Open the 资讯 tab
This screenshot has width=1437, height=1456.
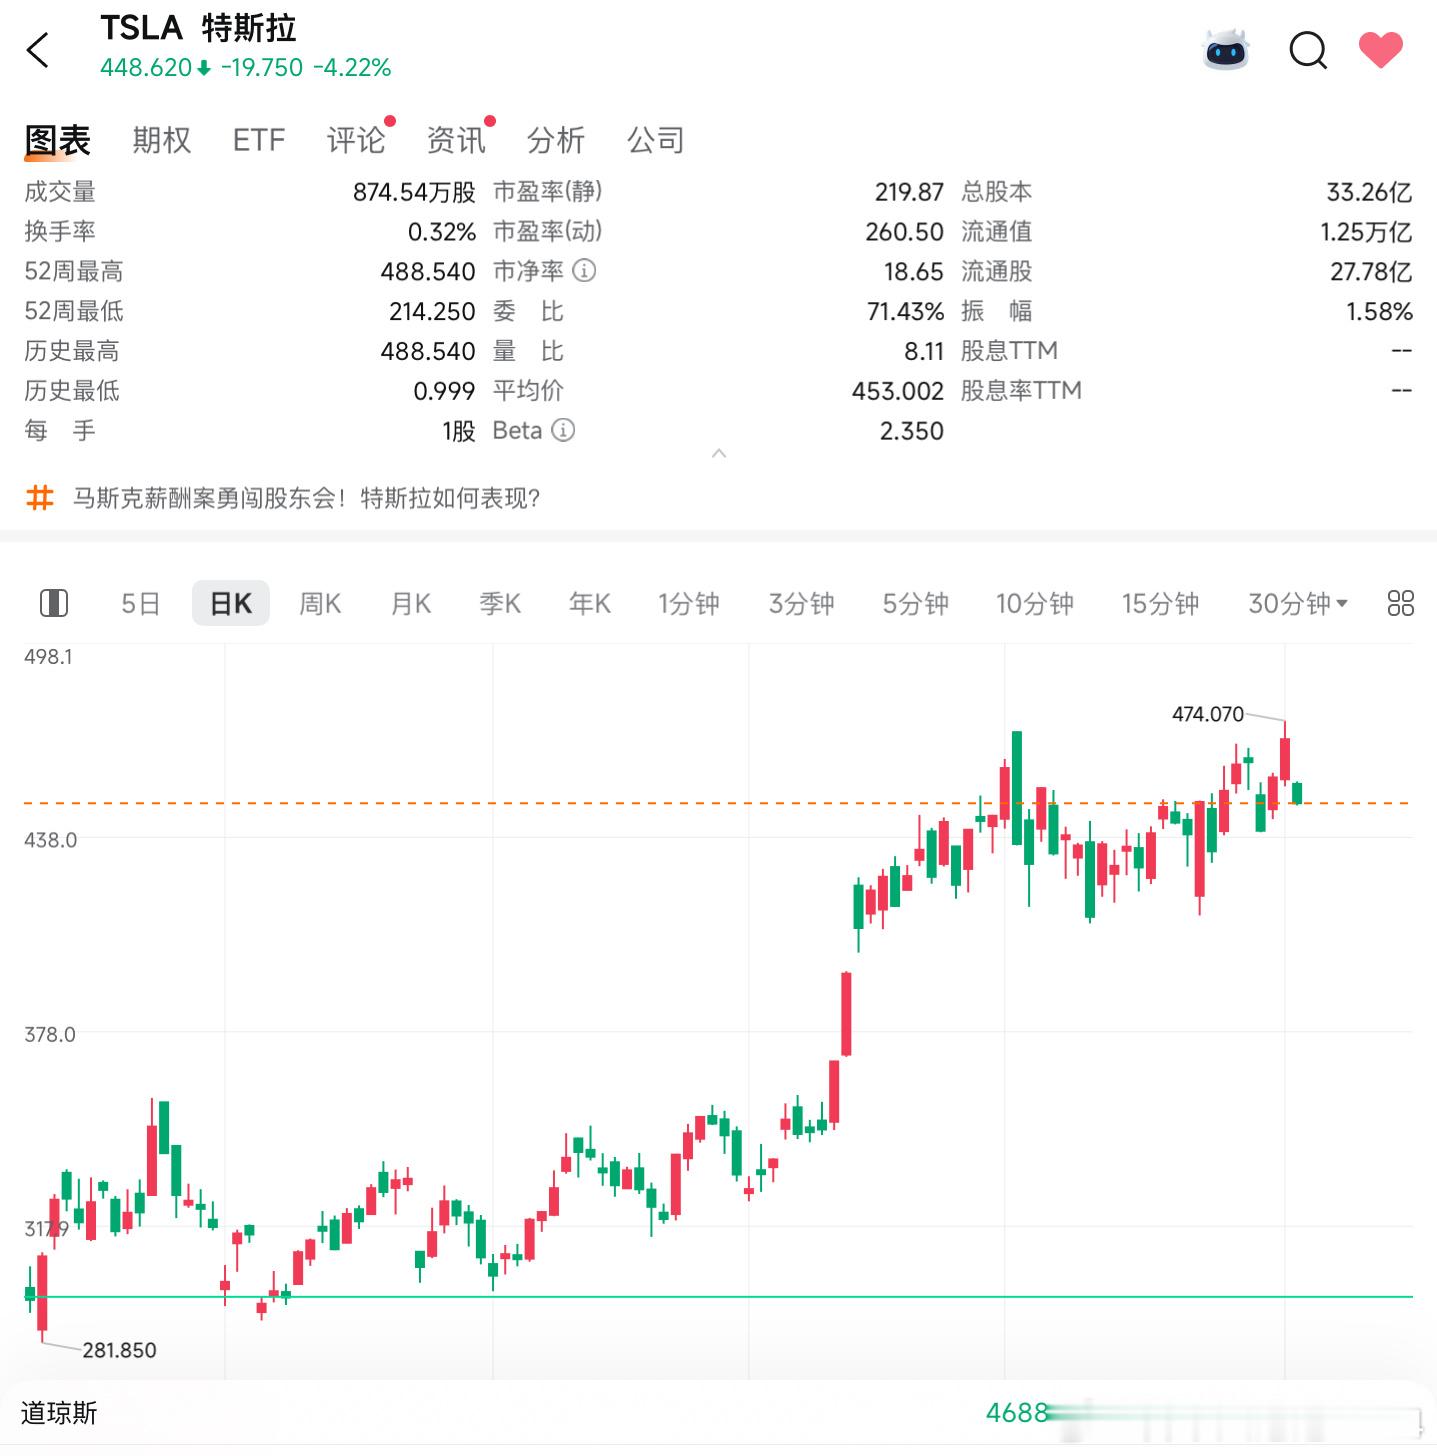[456, 140]
